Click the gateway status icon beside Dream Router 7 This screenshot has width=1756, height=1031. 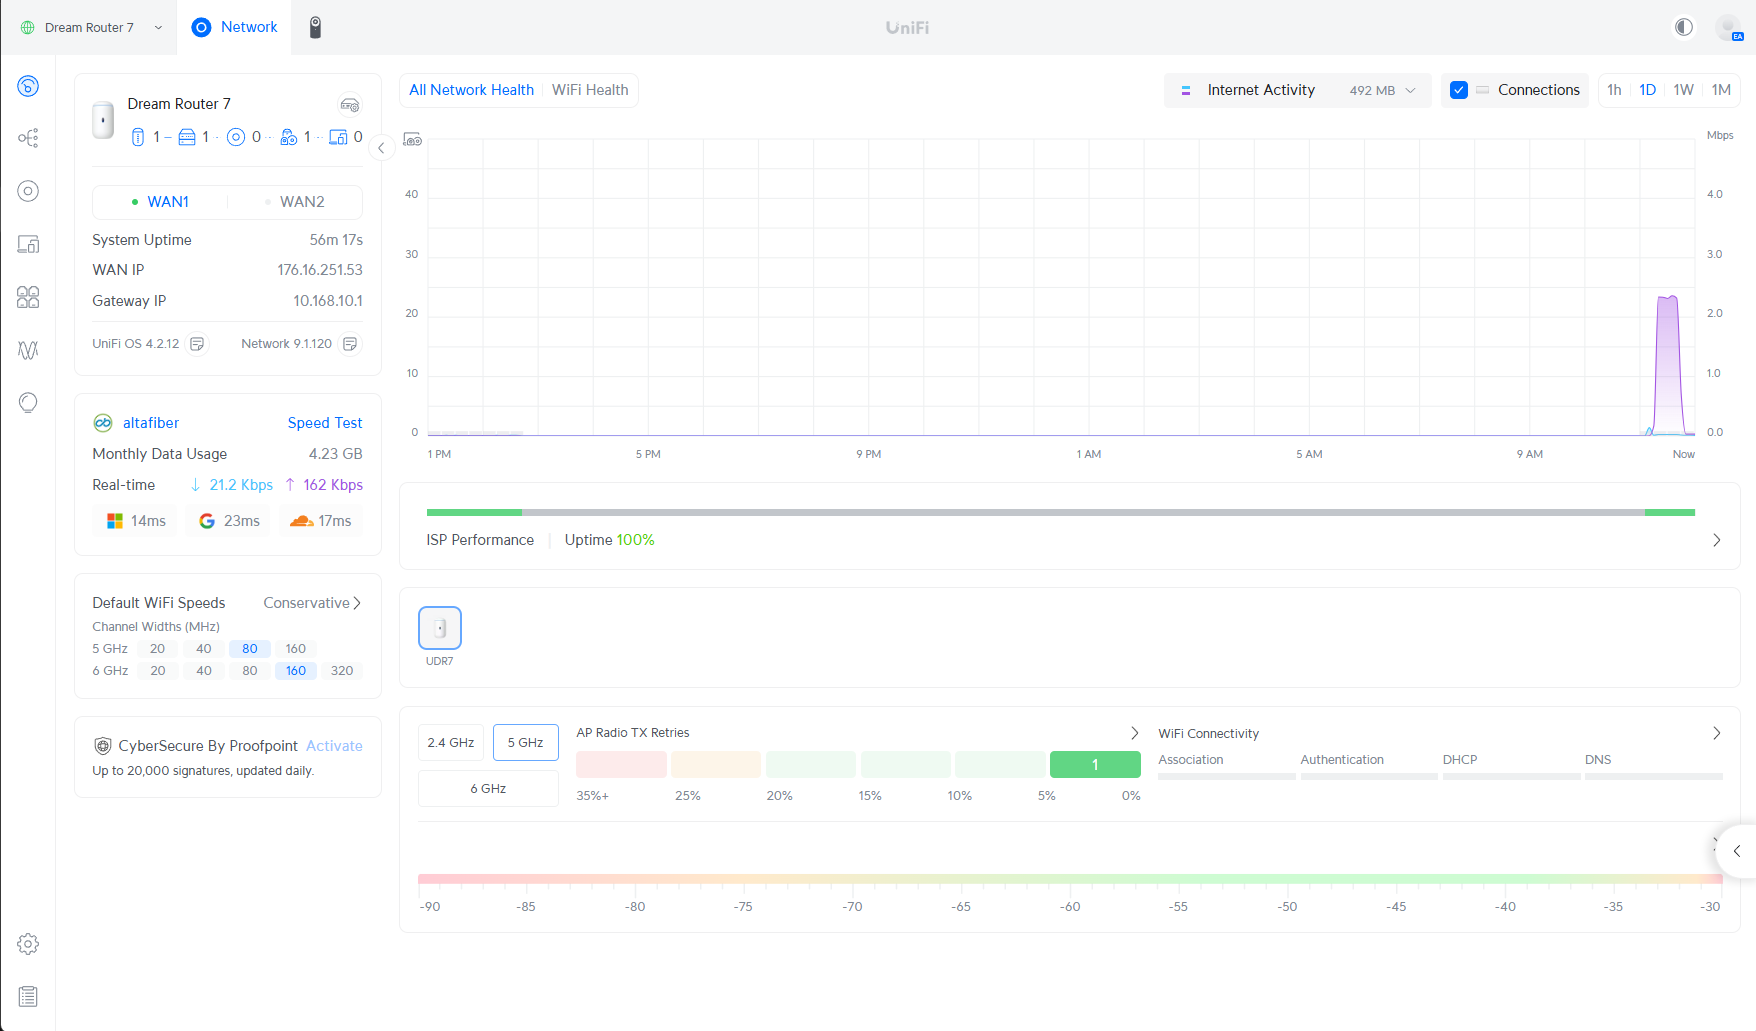pos(349,105)
